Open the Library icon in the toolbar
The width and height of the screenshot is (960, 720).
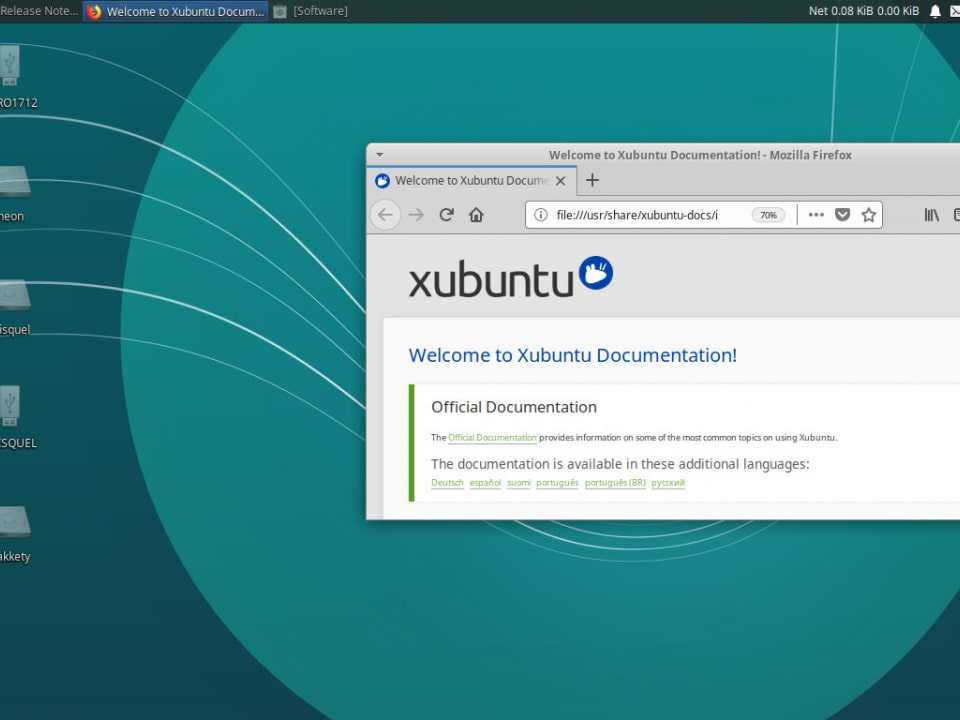point(931,215)
